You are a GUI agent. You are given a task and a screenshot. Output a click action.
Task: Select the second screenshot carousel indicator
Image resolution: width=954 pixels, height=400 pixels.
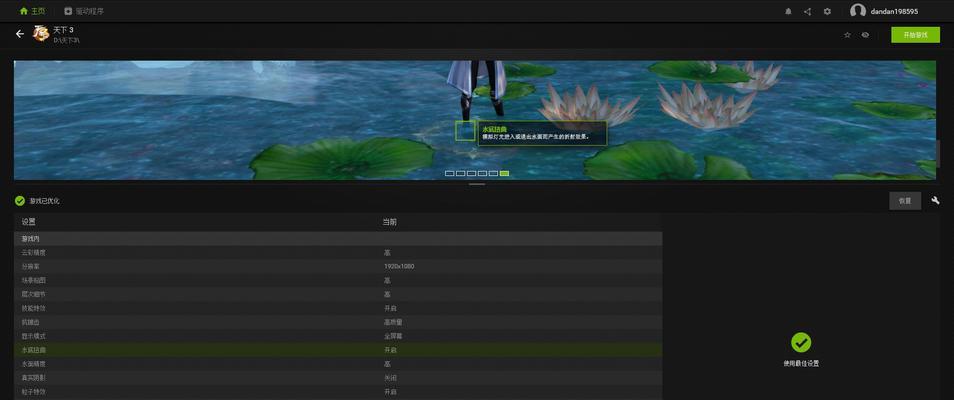pyautogui.click(x=461, y=174)
